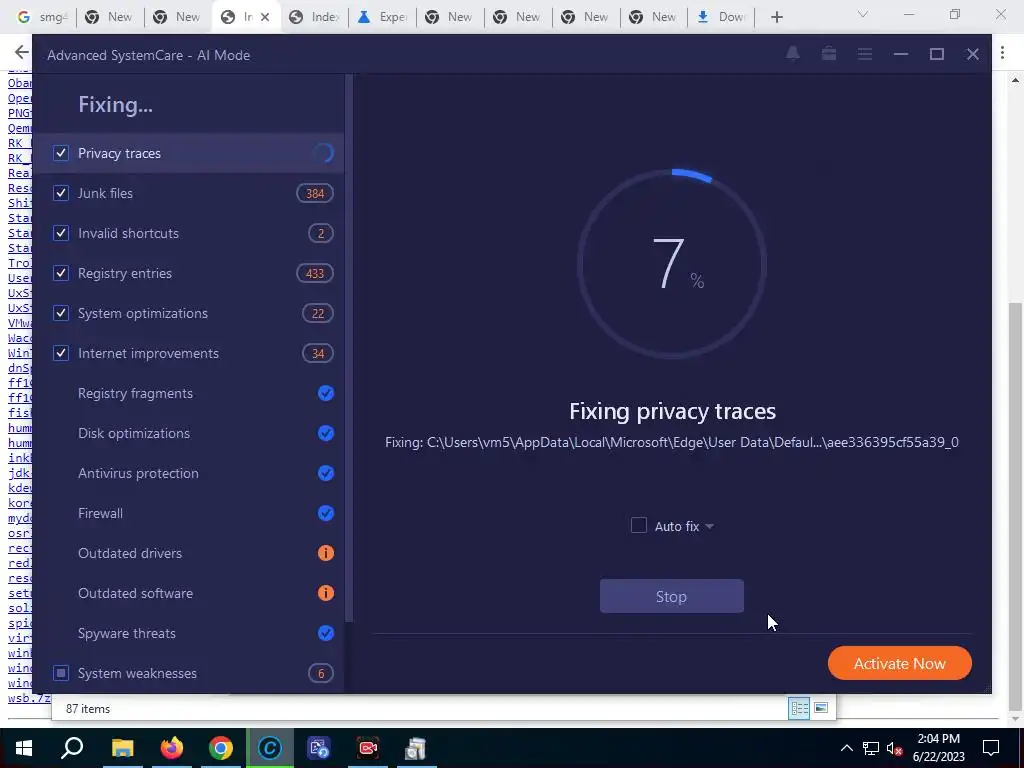Click the Invalid shortcuts 2 count badge
This screenshot has width=1024, height=768.
(x=321, y=233)
